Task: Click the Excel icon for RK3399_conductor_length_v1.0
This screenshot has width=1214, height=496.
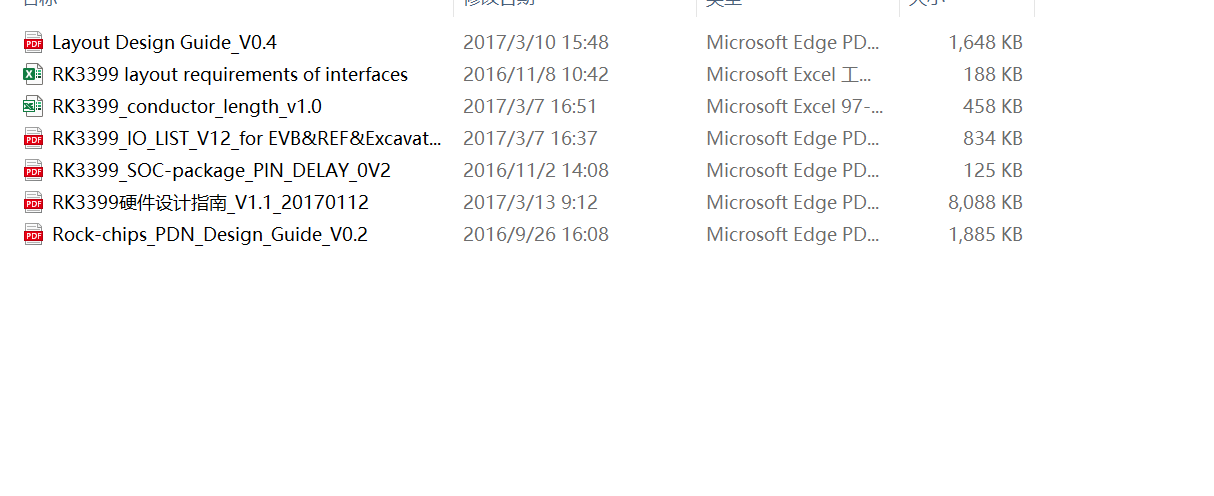Action: point(33,106)
